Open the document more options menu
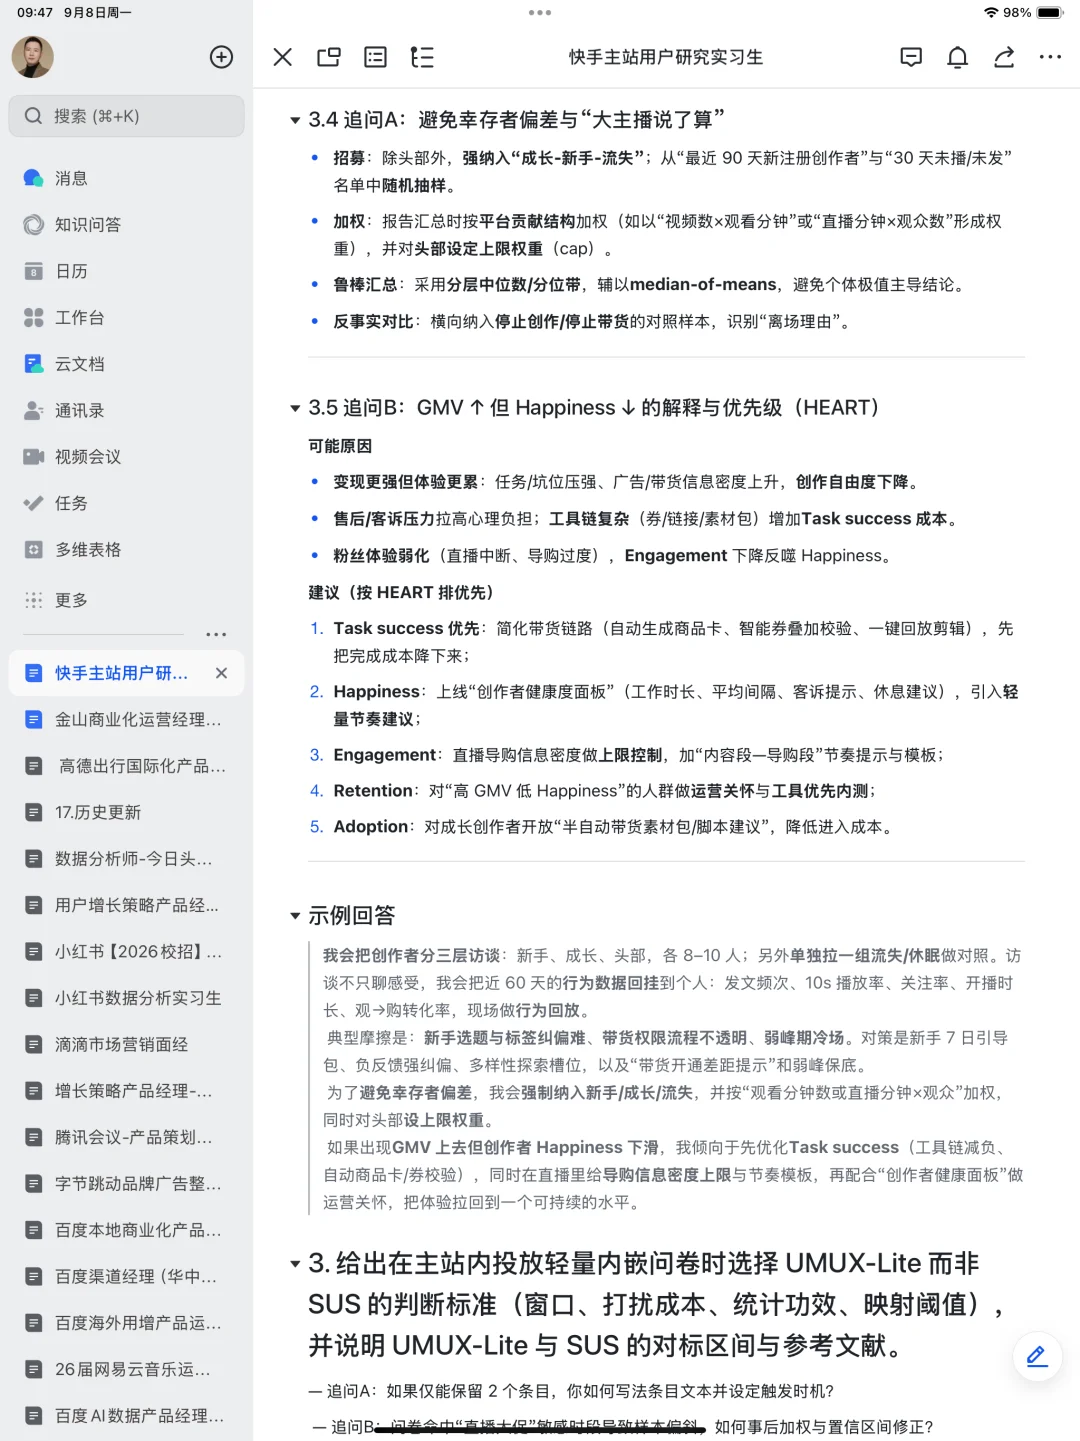 pos(1050,57)
